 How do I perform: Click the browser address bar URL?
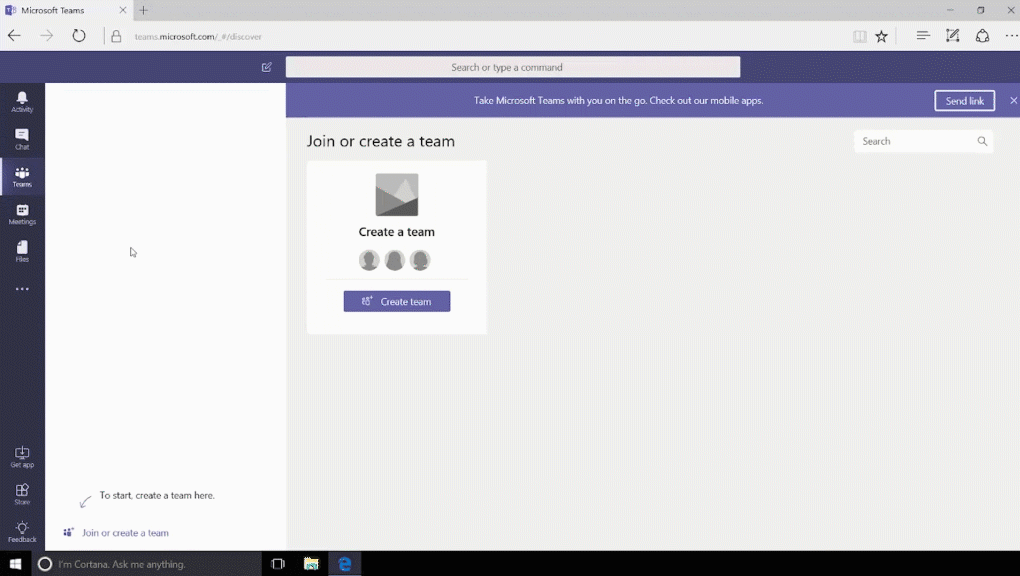point(198,36)
